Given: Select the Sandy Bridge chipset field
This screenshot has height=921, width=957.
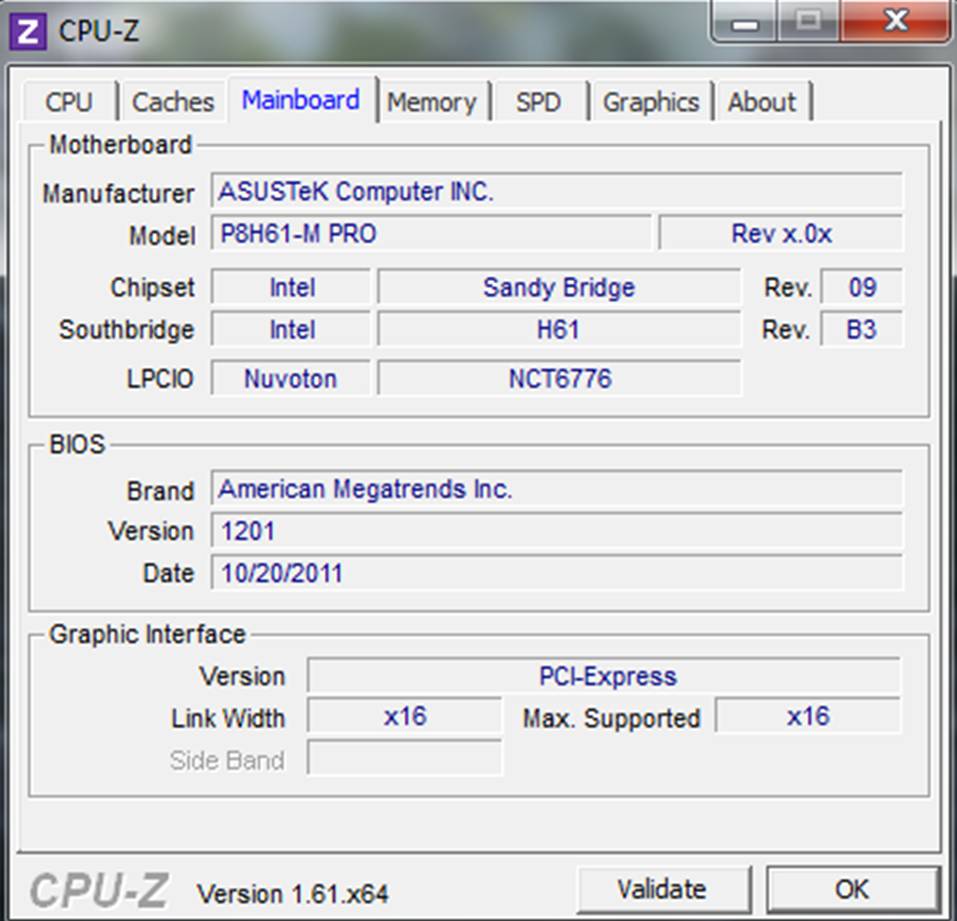Looking at the screenshot, I should pos(559,287).
